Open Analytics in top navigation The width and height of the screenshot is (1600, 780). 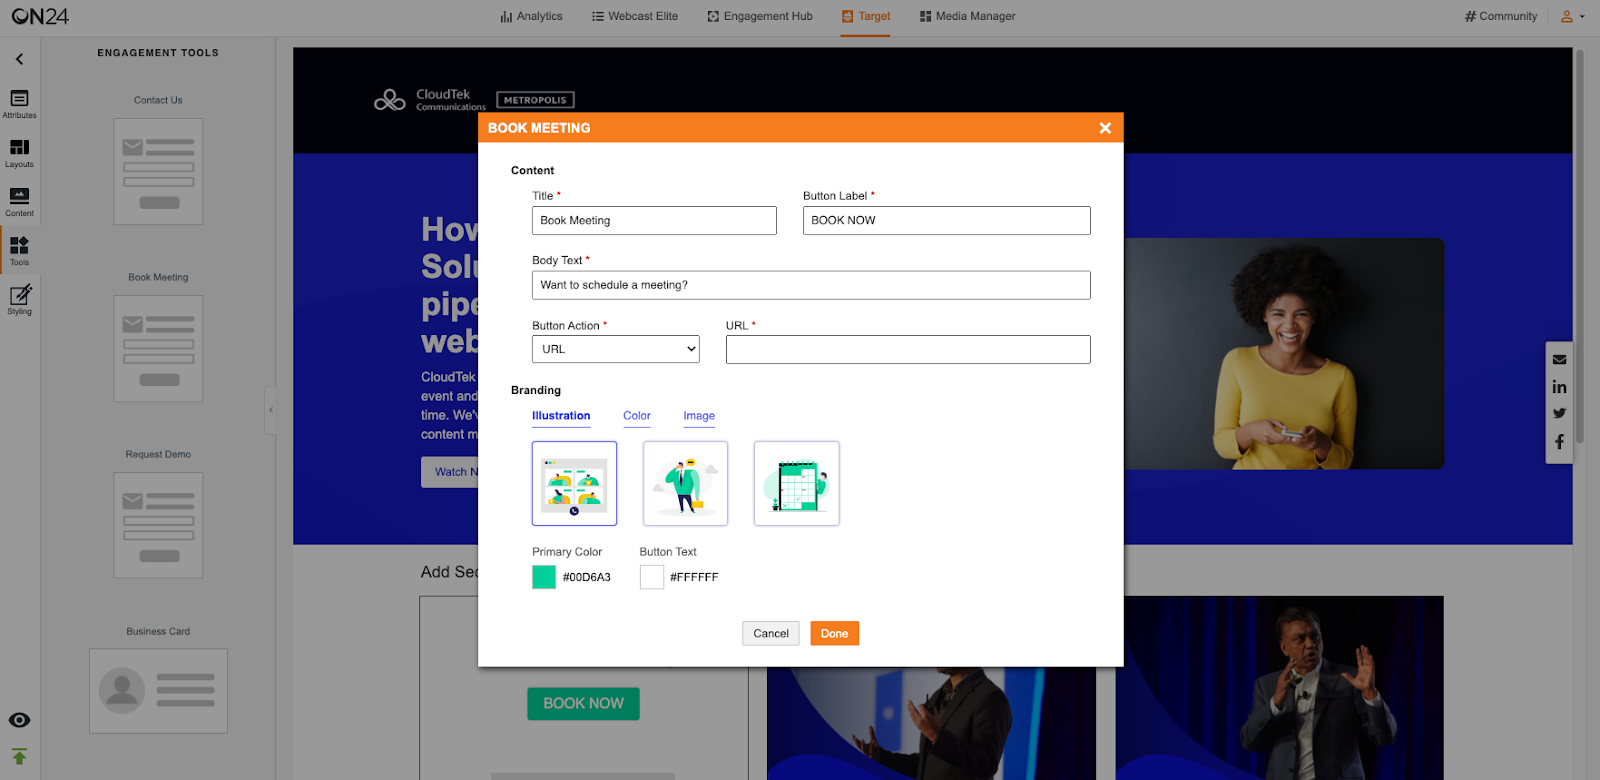click(x=532, y=16)
